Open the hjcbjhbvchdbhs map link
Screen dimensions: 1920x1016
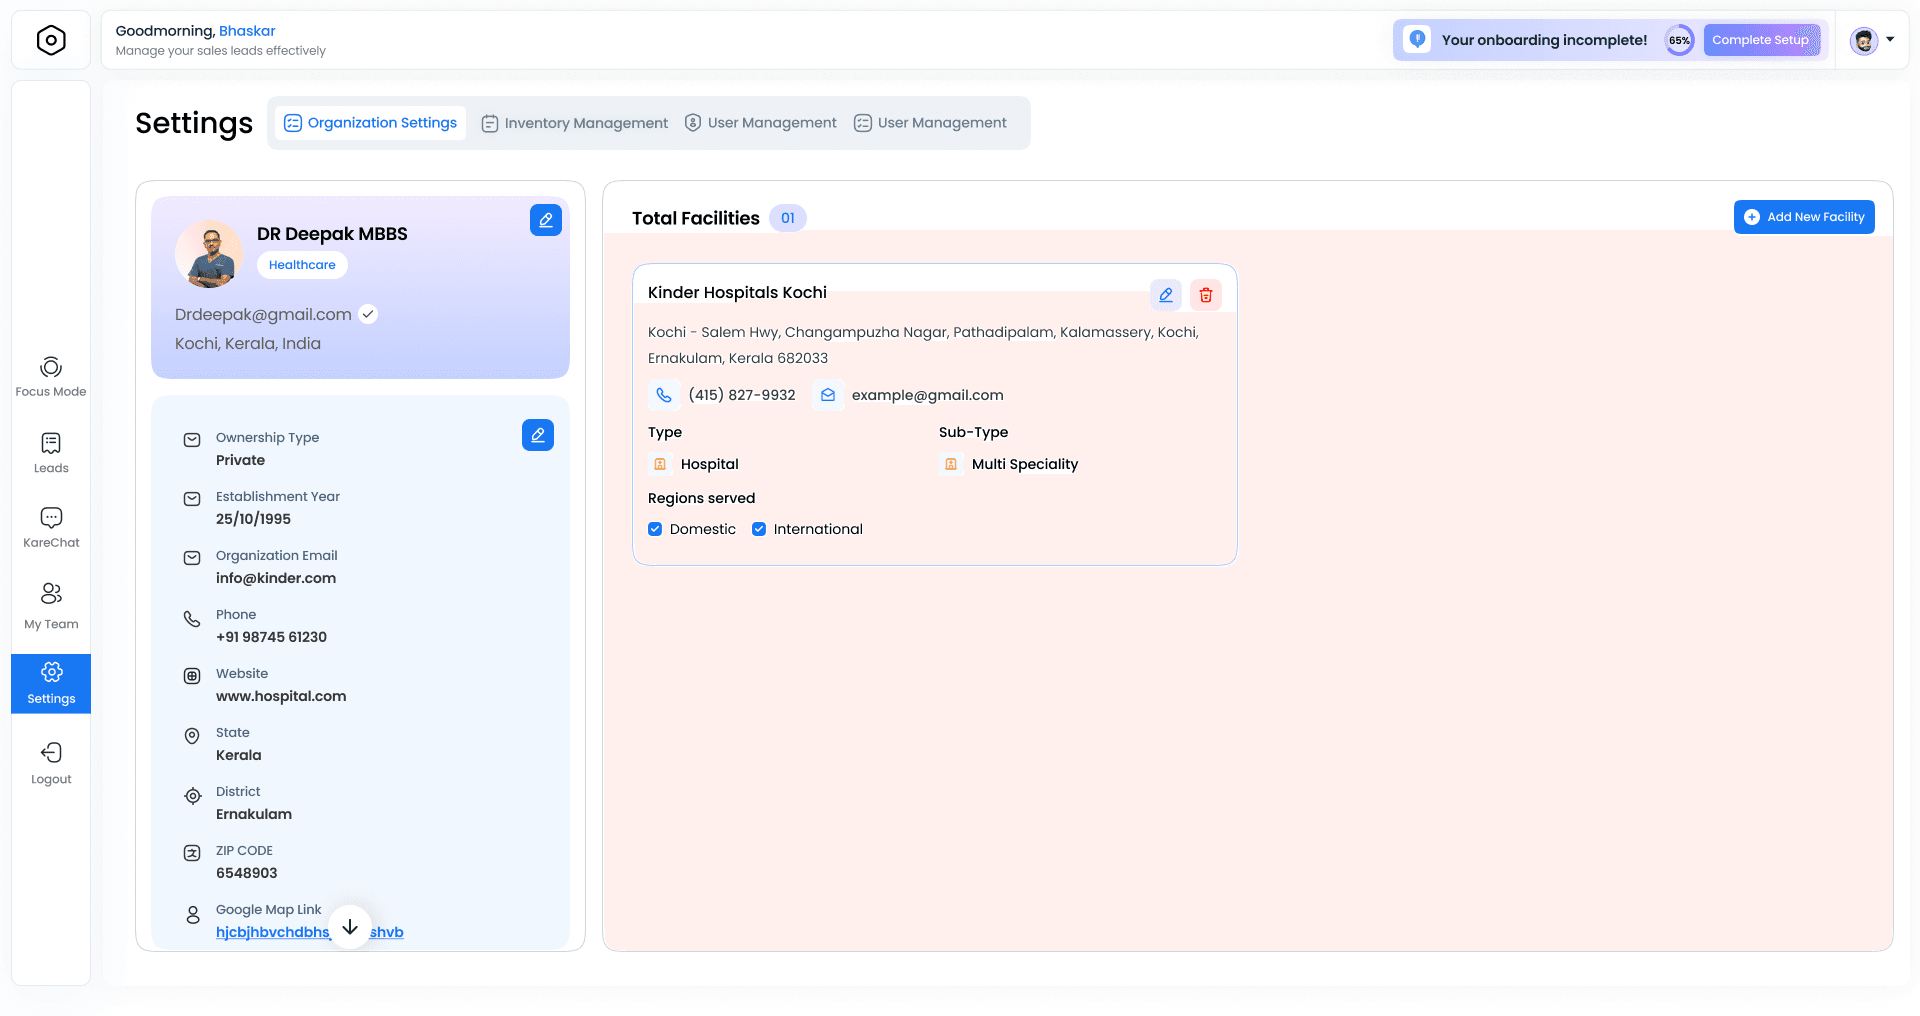(x=310, y=932)
